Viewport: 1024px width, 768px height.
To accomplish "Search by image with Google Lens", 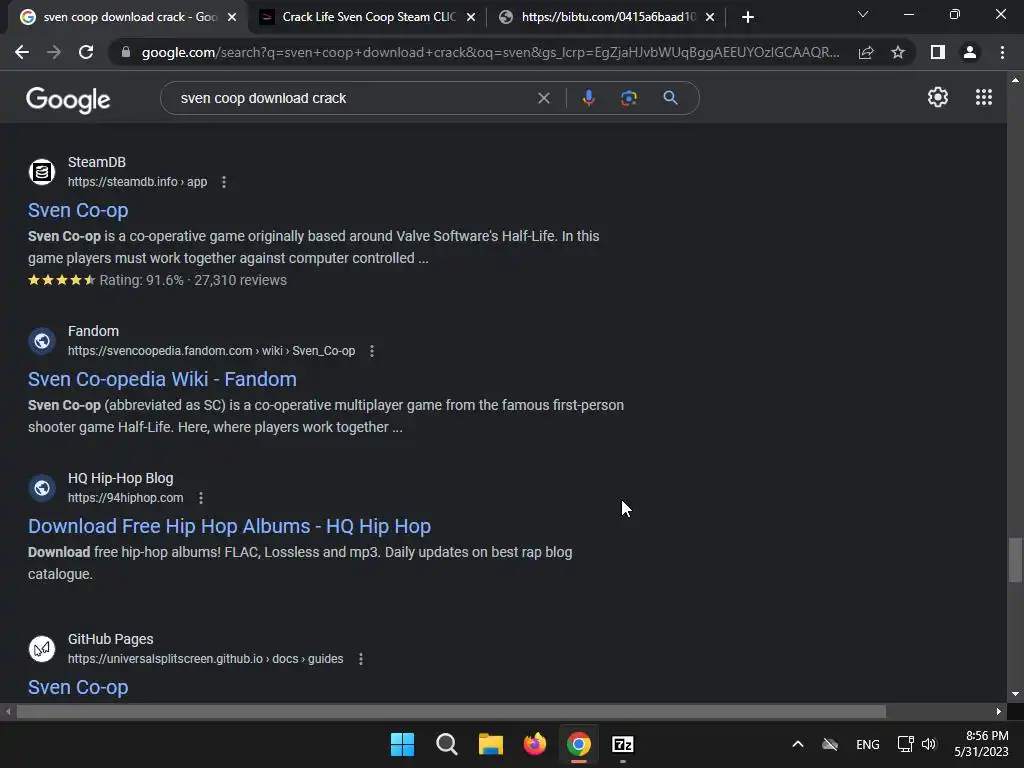I will click(x=628, y=98).
